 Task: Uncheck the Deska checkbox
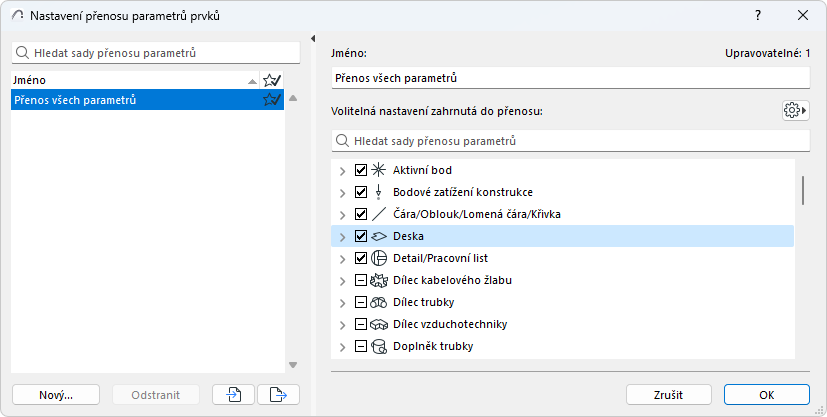[361, 237]
